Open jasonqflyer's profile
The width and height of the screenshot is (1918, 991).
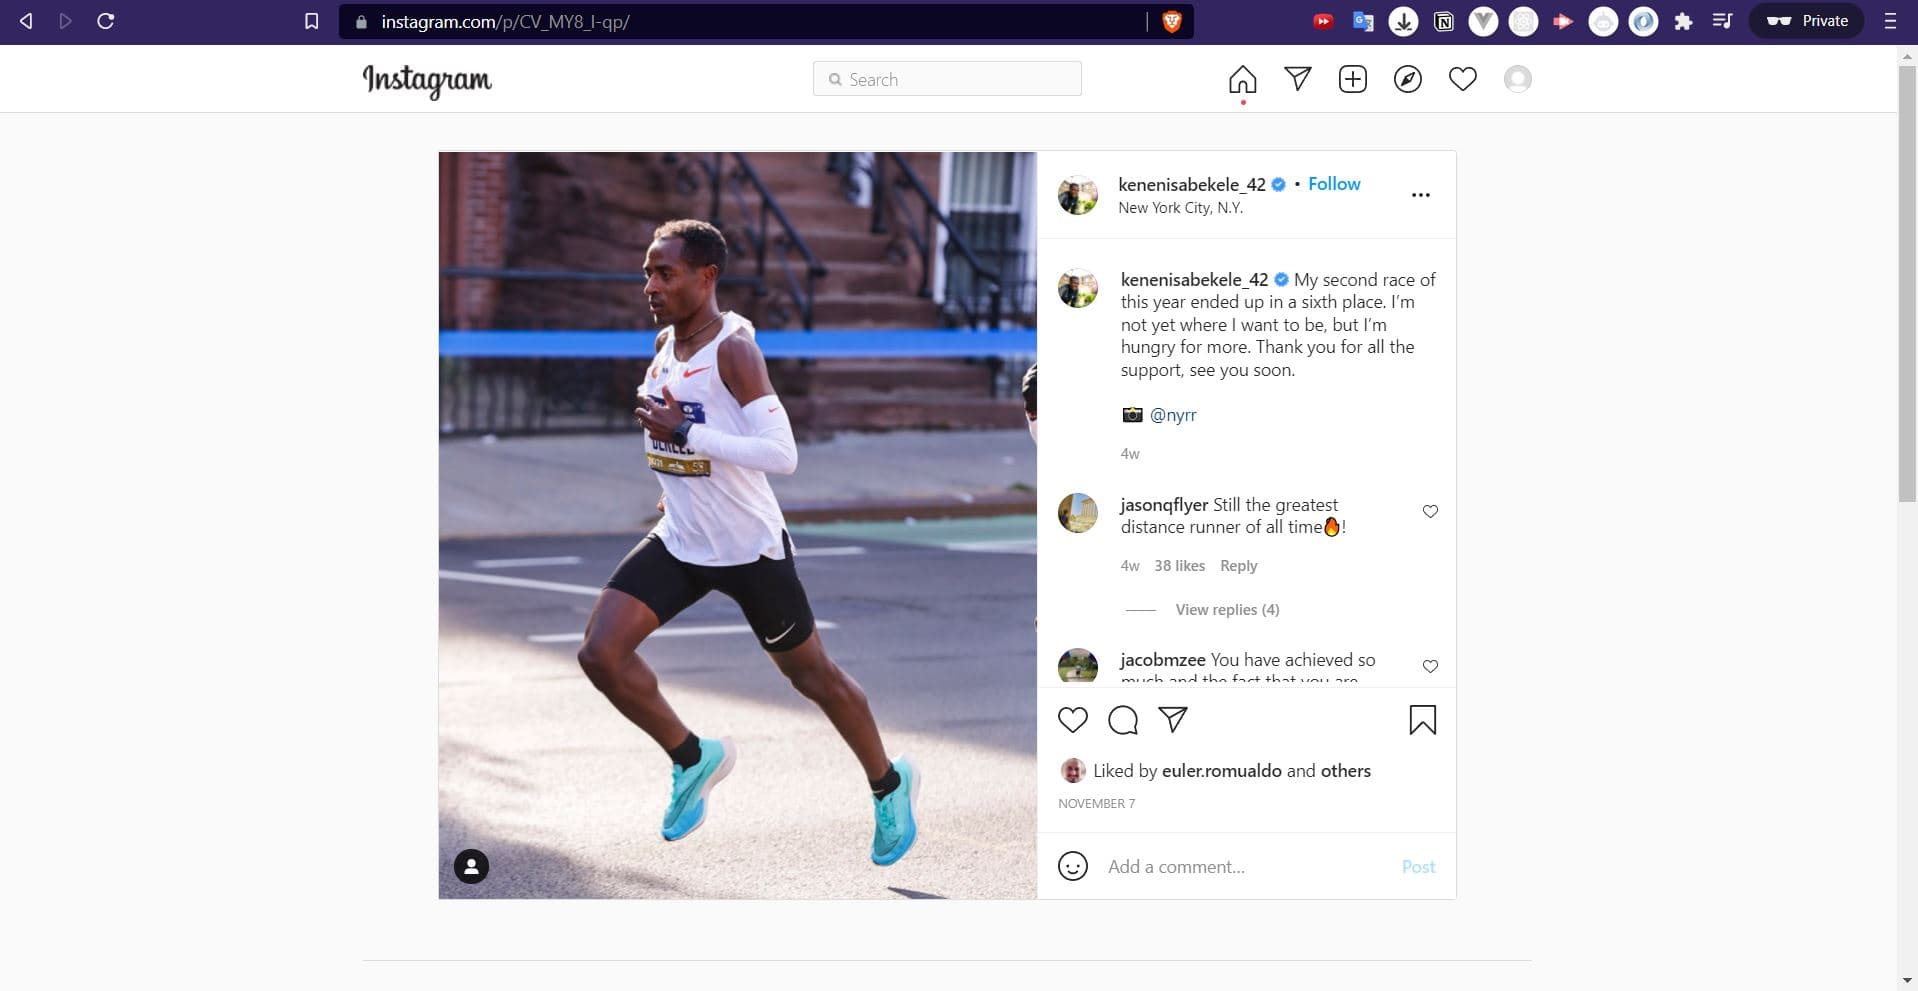tap(1164, 505)
